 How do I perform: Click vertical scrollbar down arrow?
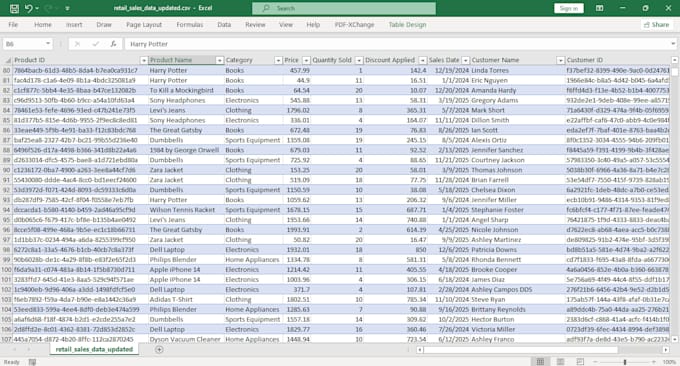675,339
